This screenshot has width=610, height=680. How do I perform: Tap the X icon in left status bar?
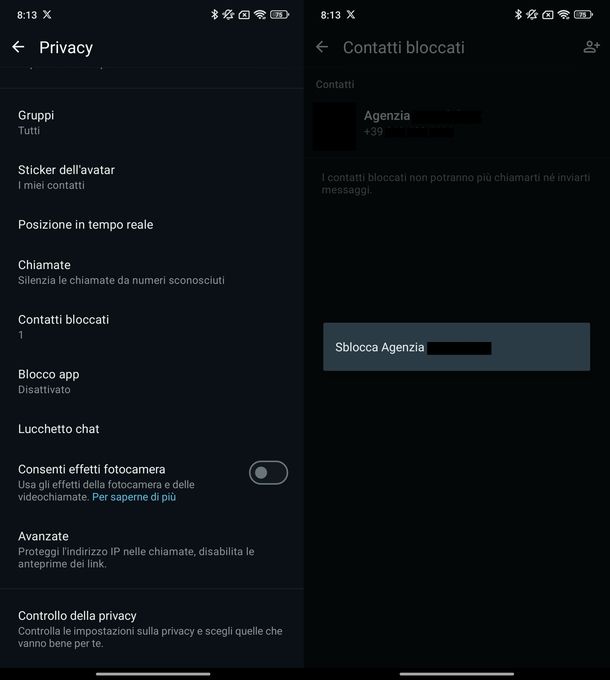point(48,15)
